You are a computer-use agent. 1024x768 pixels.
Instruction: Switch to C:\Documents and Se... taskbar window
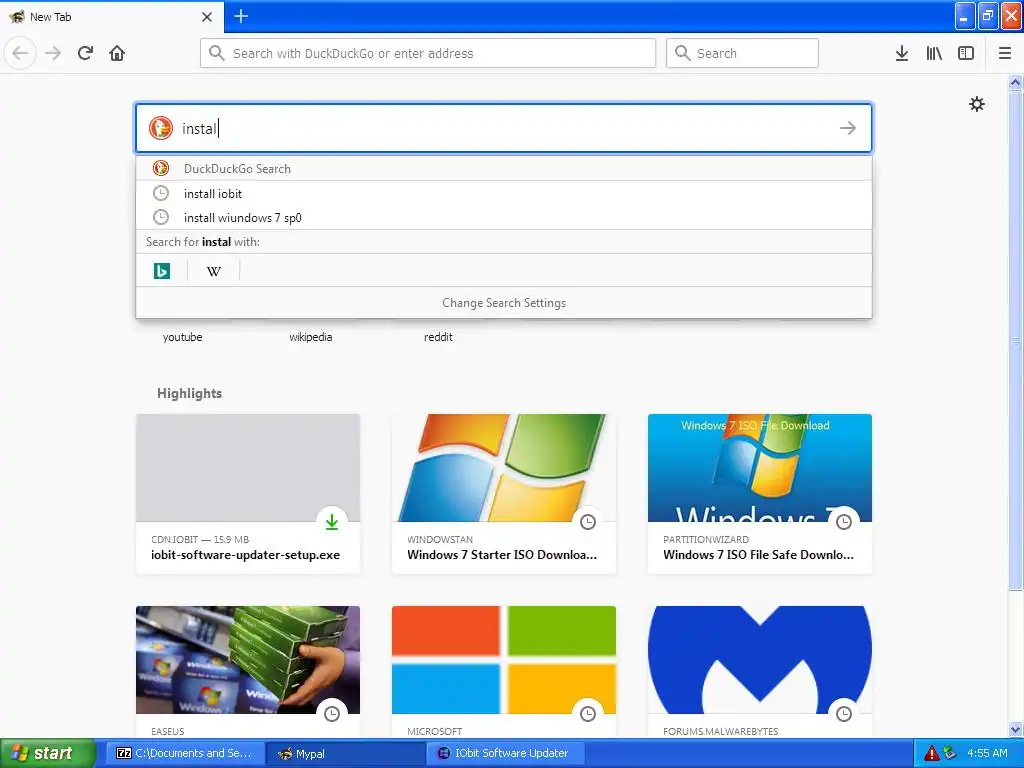coord(185,753)
